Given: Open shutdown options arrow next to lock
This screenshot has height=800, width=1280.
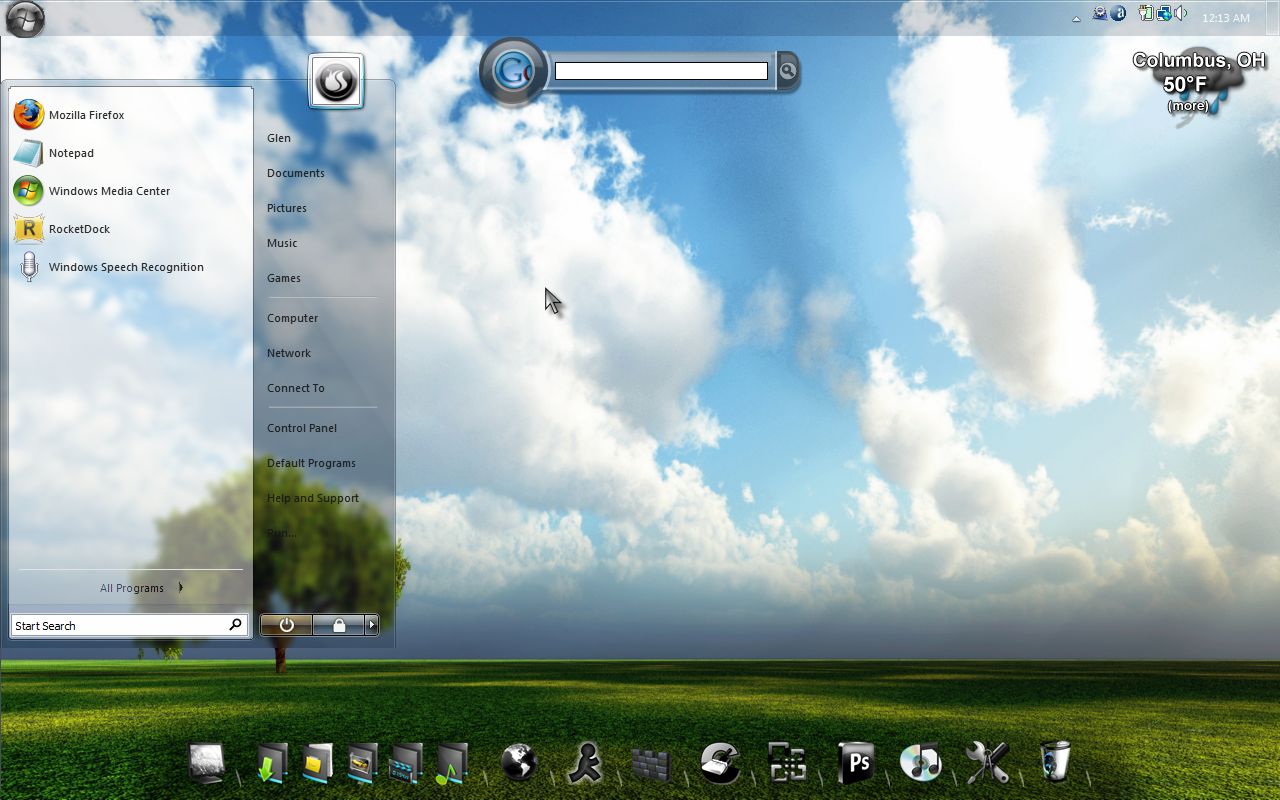Looking at the screenshot, I should (371, 625).
